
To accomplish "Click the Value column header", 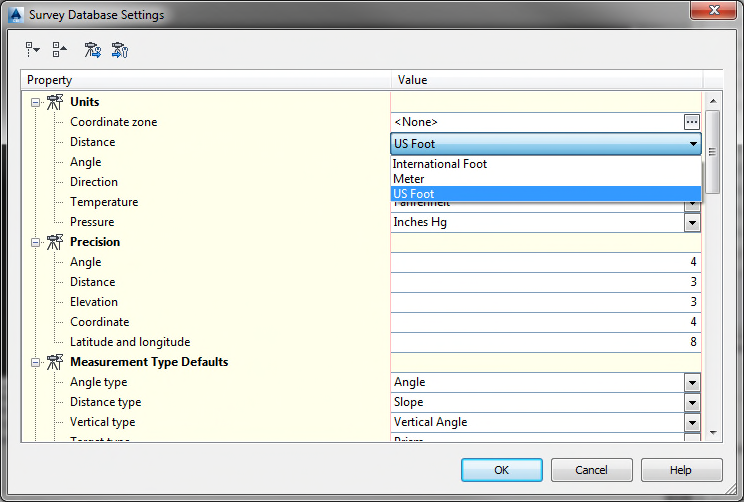I will 547,80.
